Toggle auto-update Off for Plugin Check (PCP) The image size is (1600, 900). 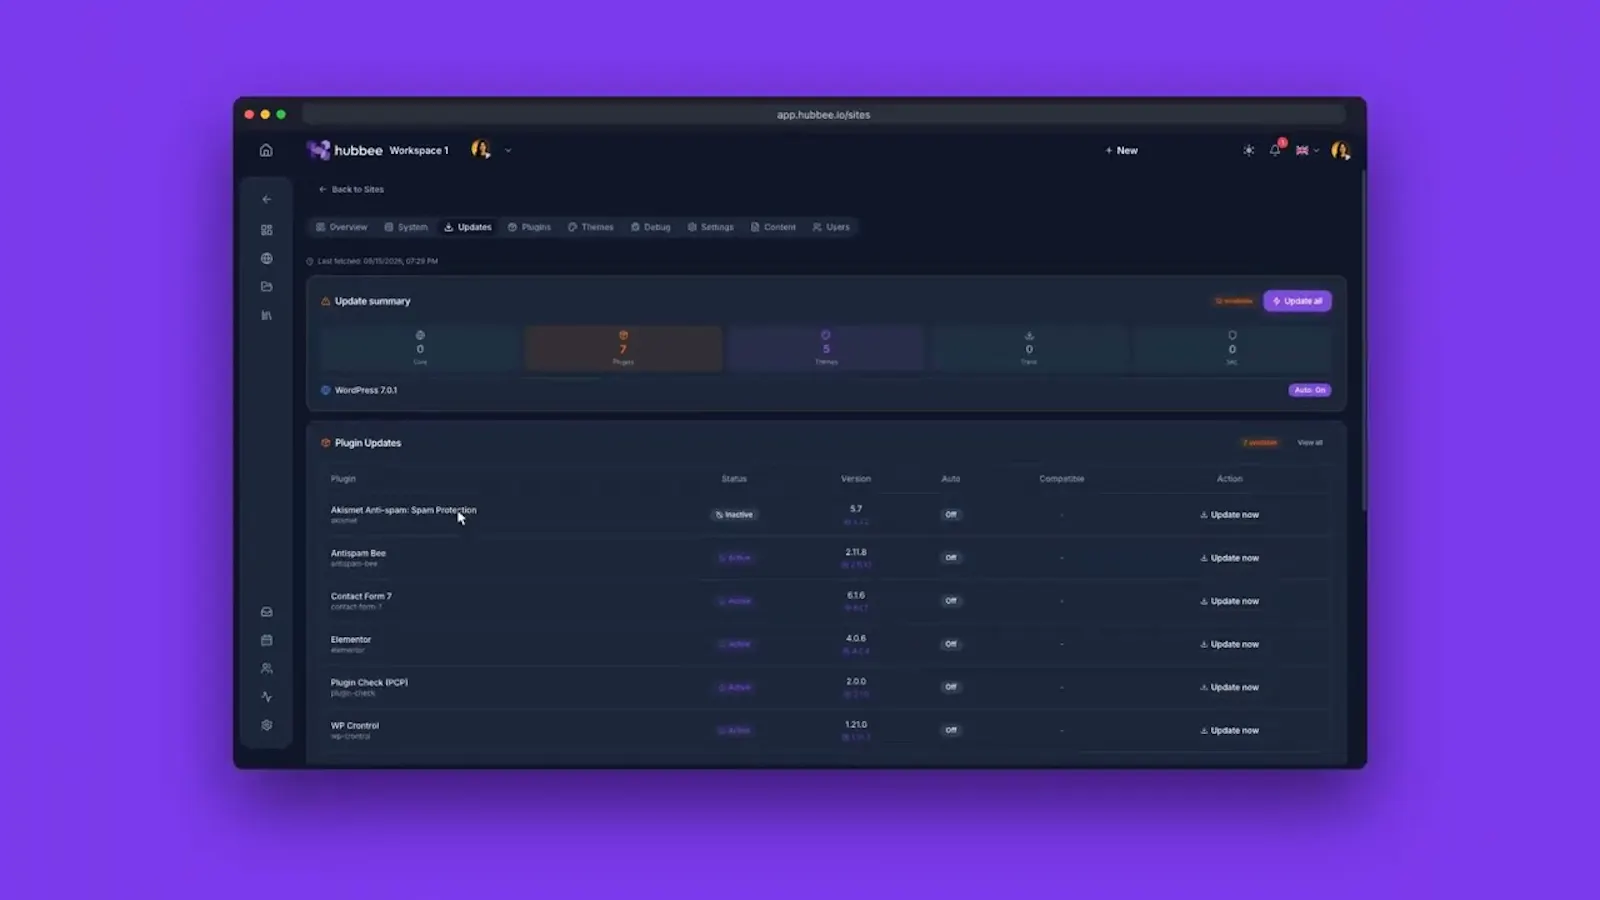coord(951,687)
